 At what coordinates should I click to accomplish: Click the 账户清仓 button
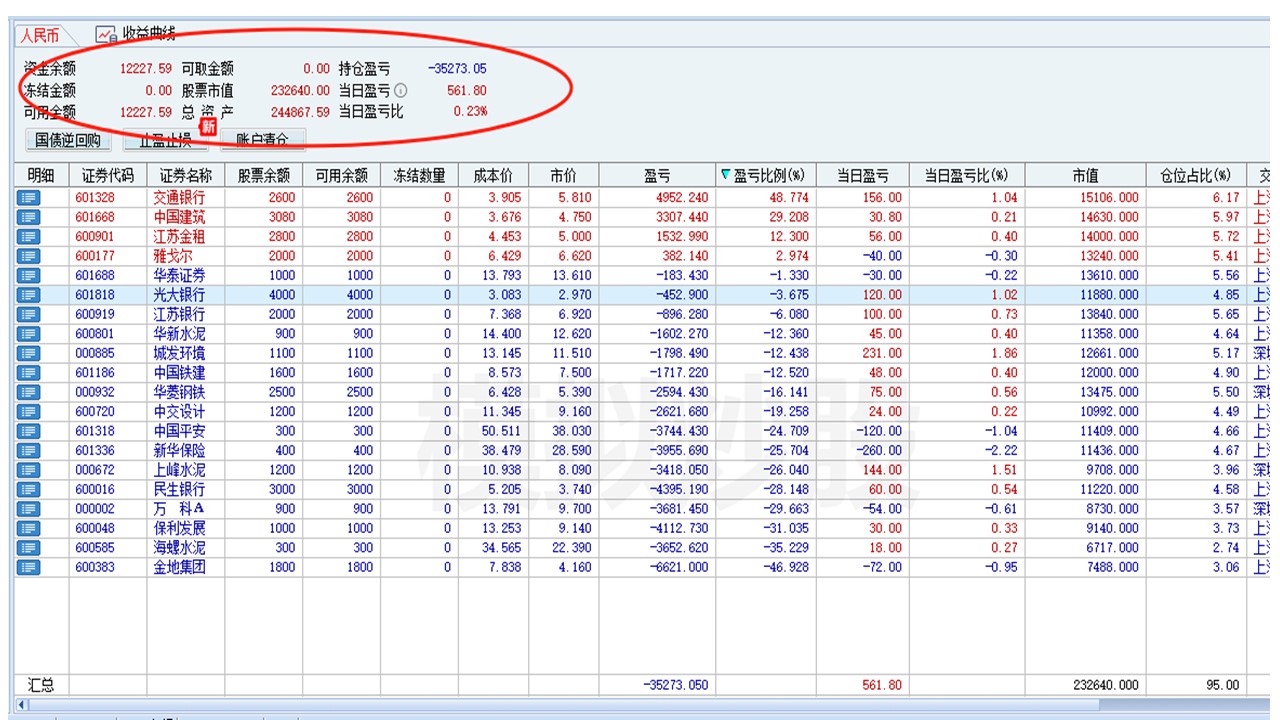[262, 140]
